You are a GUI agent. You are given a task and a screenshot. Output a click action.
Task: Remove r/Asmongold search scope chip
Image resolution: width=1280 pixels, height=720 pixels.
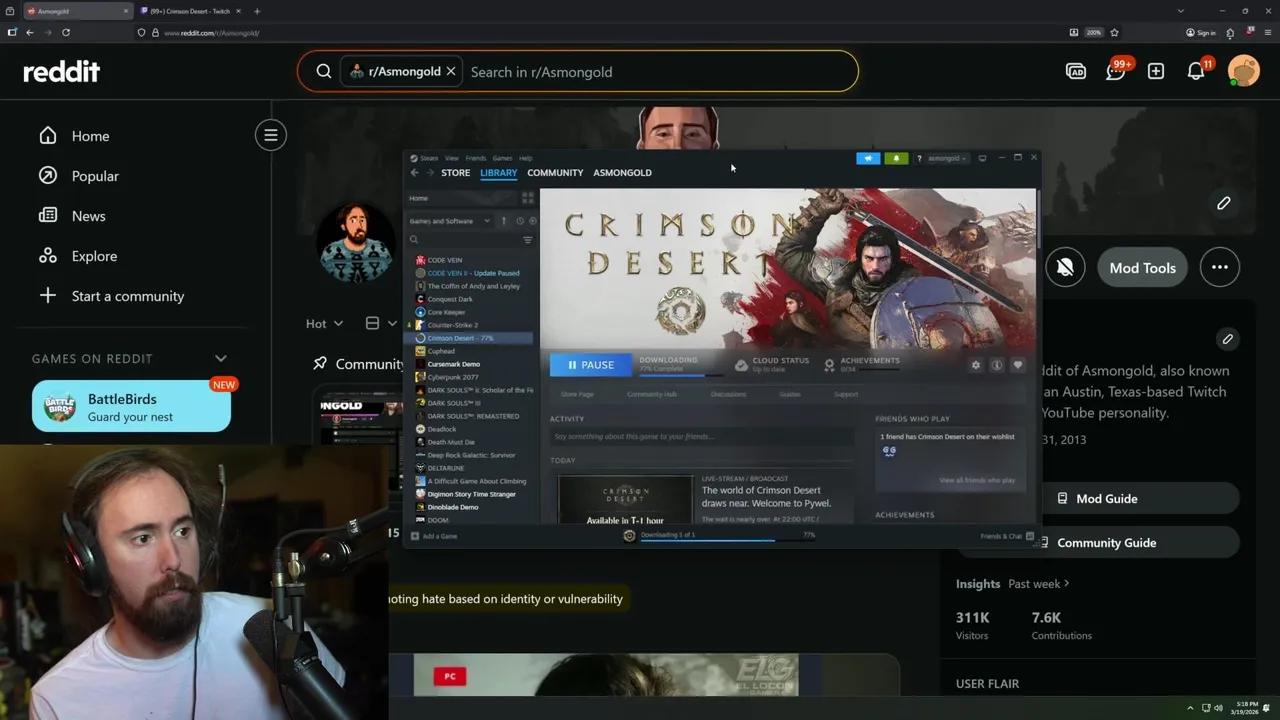pyautogui.click(x=451, y=71)
